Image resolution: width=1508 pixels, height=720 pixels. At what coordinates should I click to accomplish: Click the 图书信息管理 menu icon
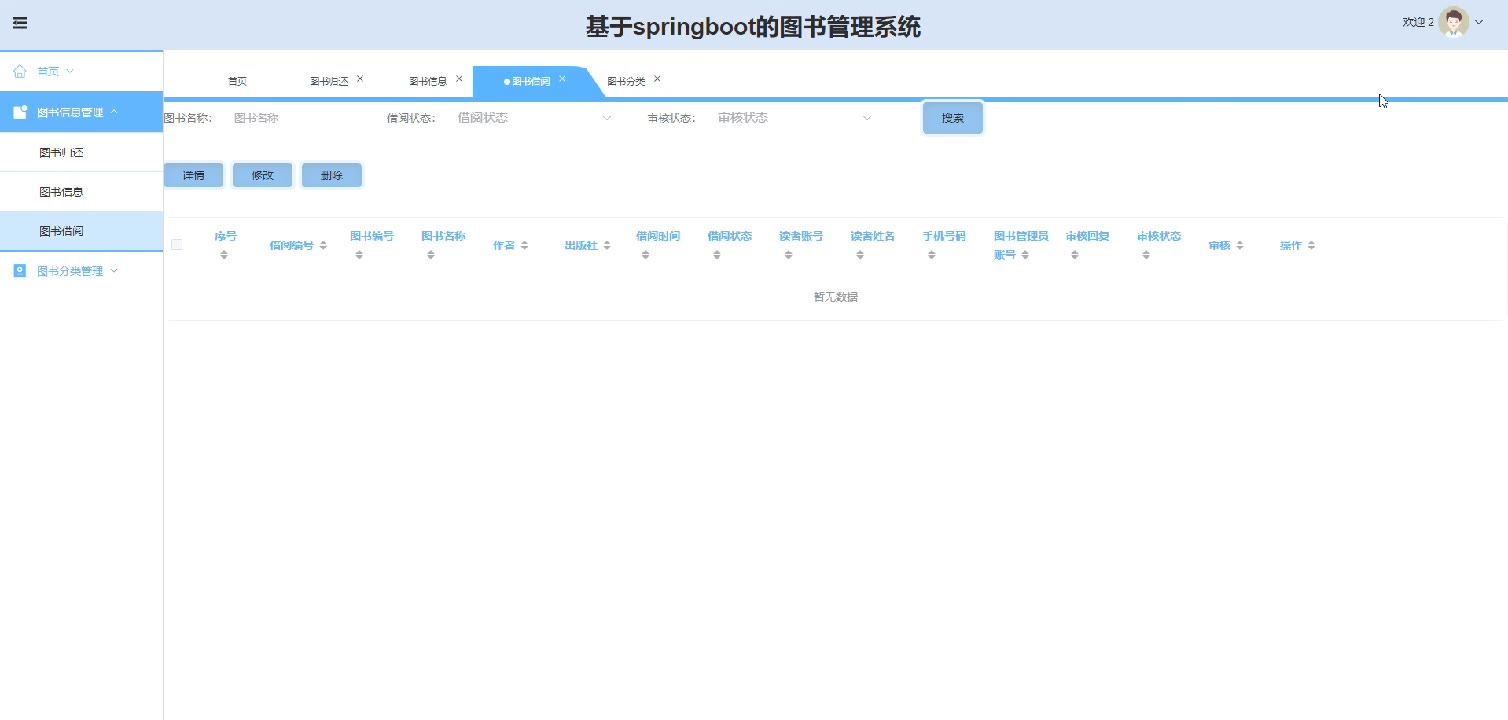click(20, 112)
